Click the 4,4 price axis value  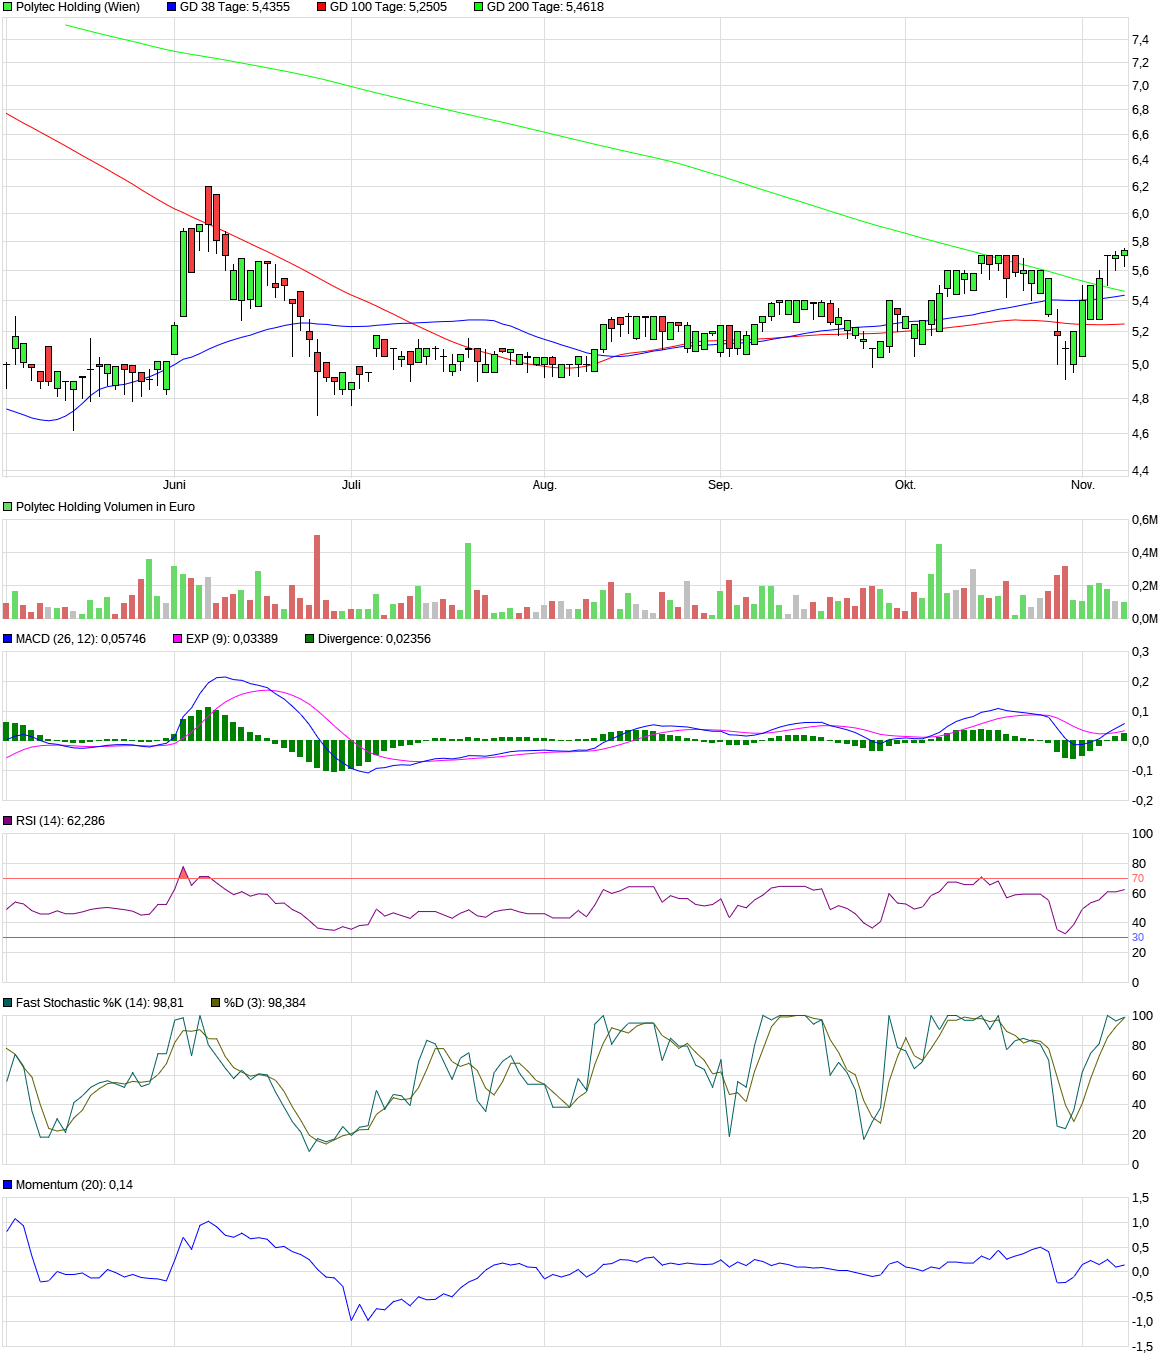coord(1140,471)
